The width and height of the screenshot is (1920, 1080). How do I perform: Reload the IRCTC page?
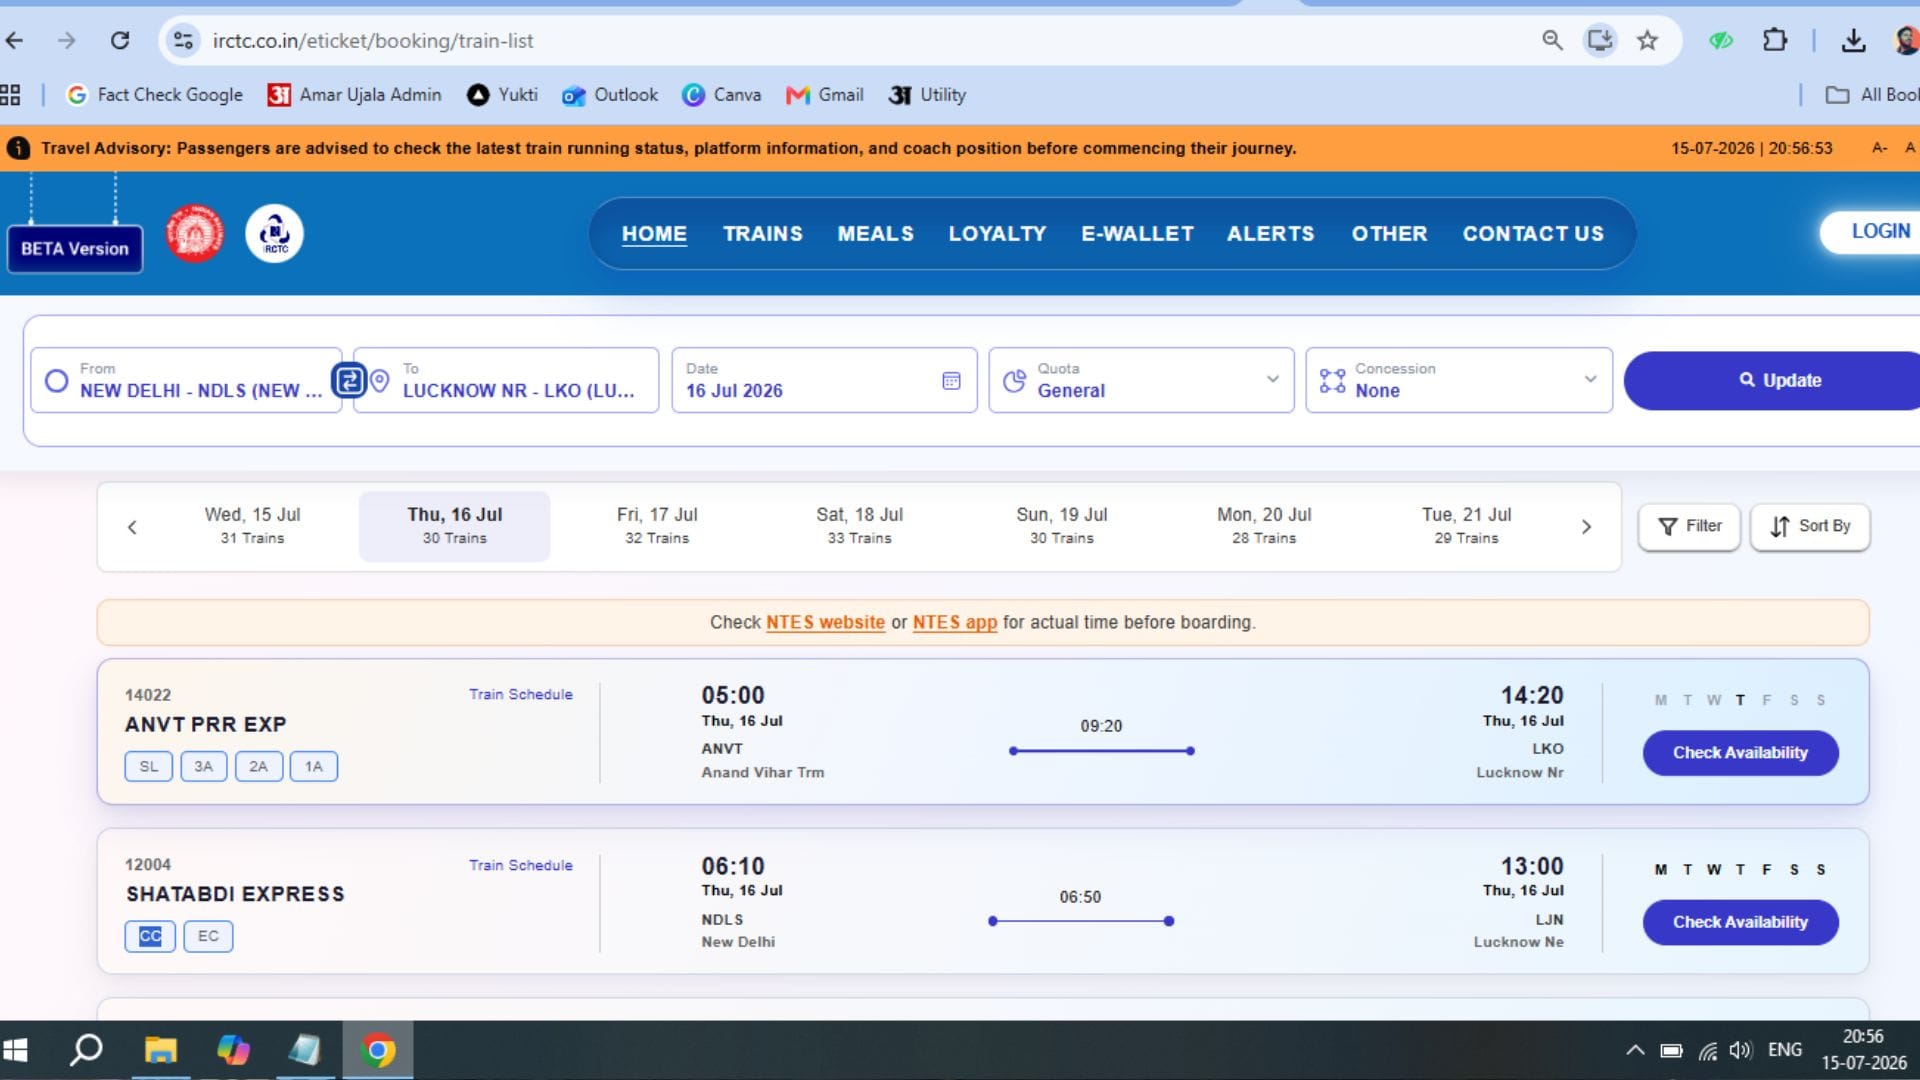120,40
